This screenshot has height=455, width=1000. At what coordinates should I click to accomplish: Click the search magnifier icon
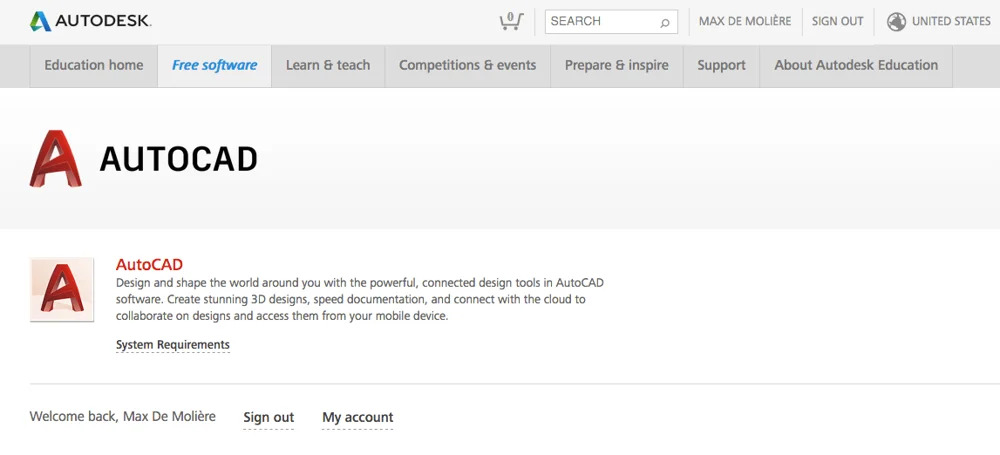[x=665, y=22]
